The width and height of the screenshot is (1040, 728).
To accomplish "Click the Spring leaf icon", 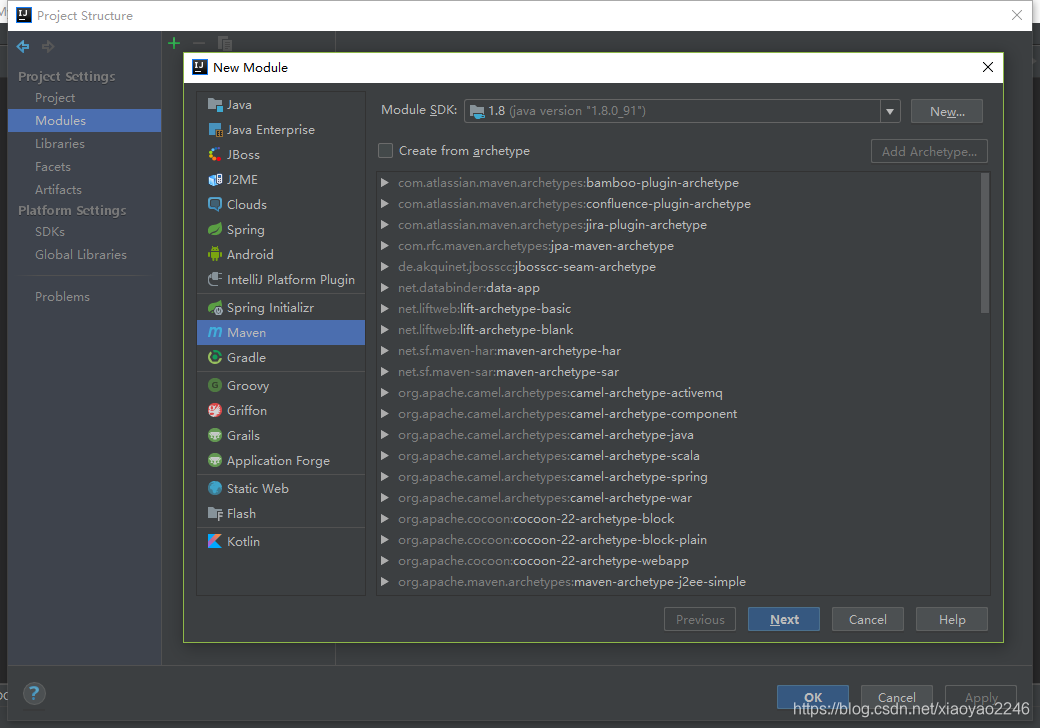I will point(215,229).
